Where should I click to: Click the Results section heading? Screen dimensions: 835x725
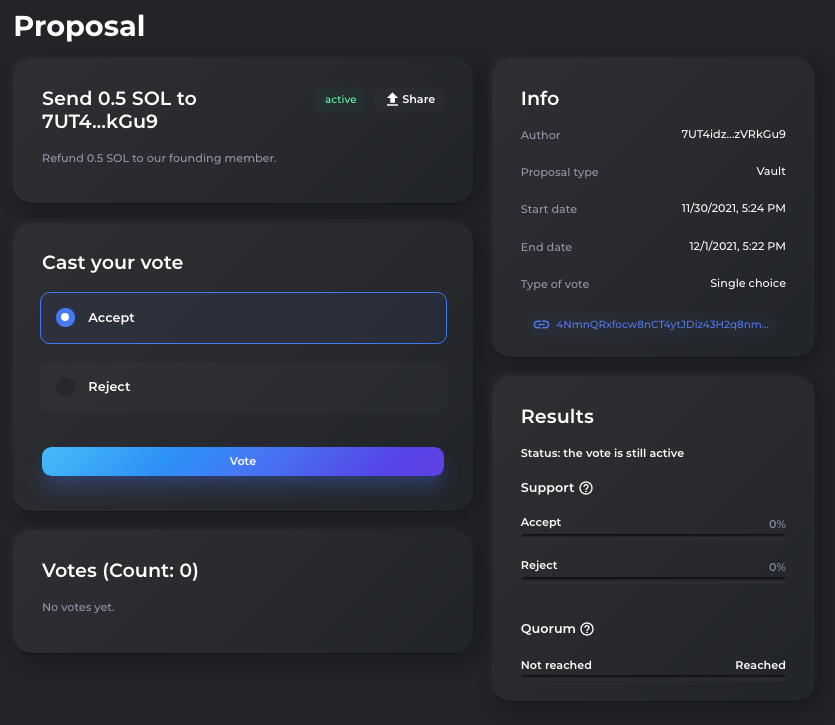point(557,417)
